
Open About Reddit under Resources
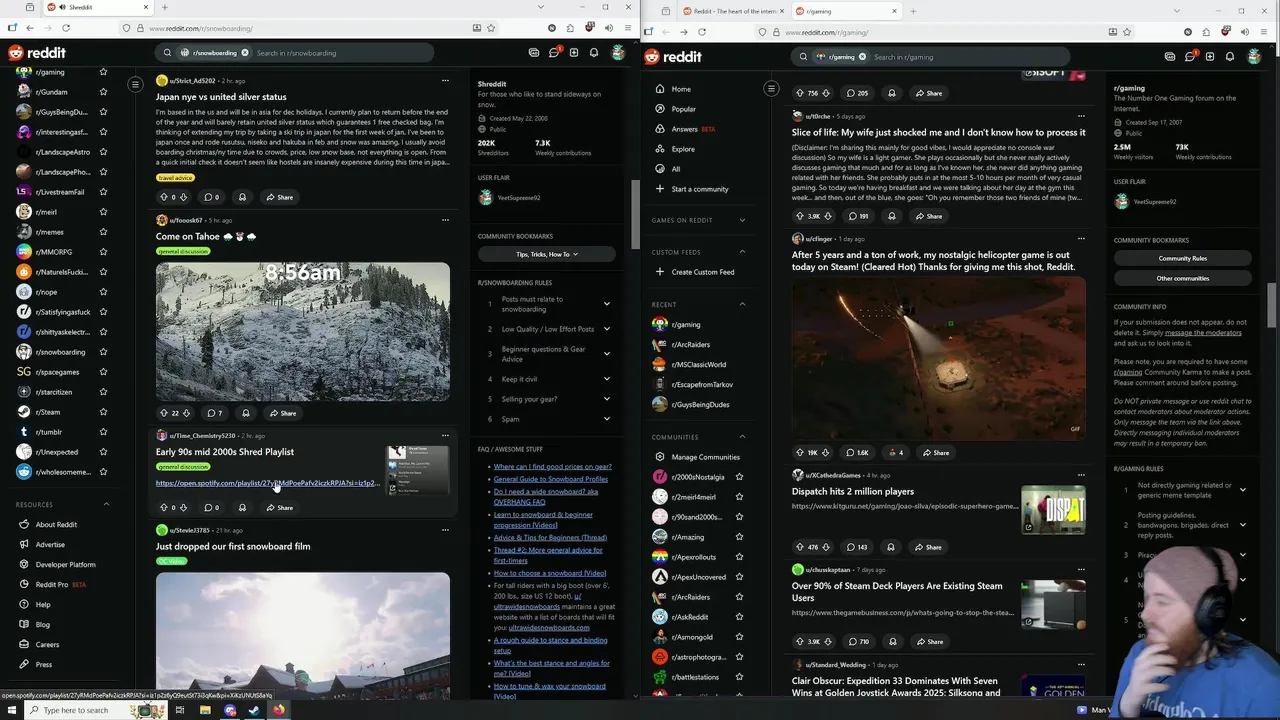(x=56, y=525)
